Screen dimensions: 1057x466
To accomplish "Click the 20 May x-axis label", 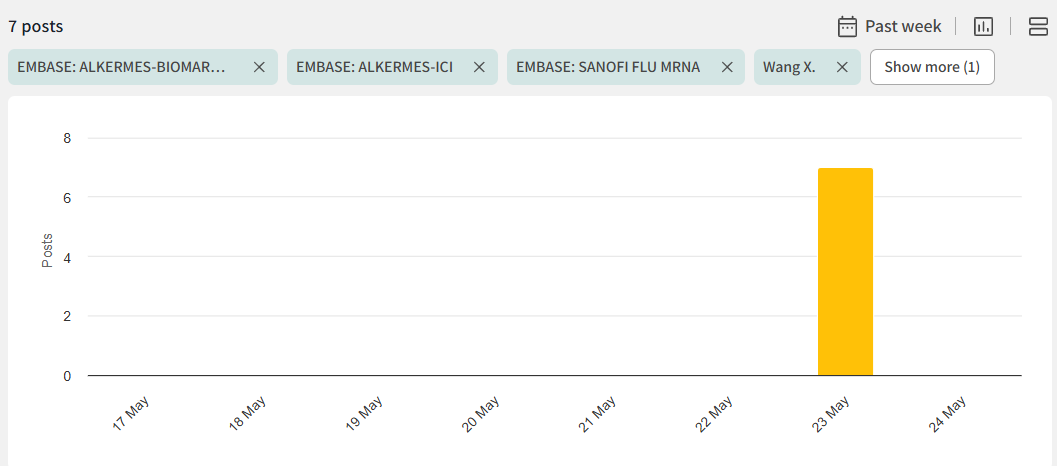I will 481,413.
